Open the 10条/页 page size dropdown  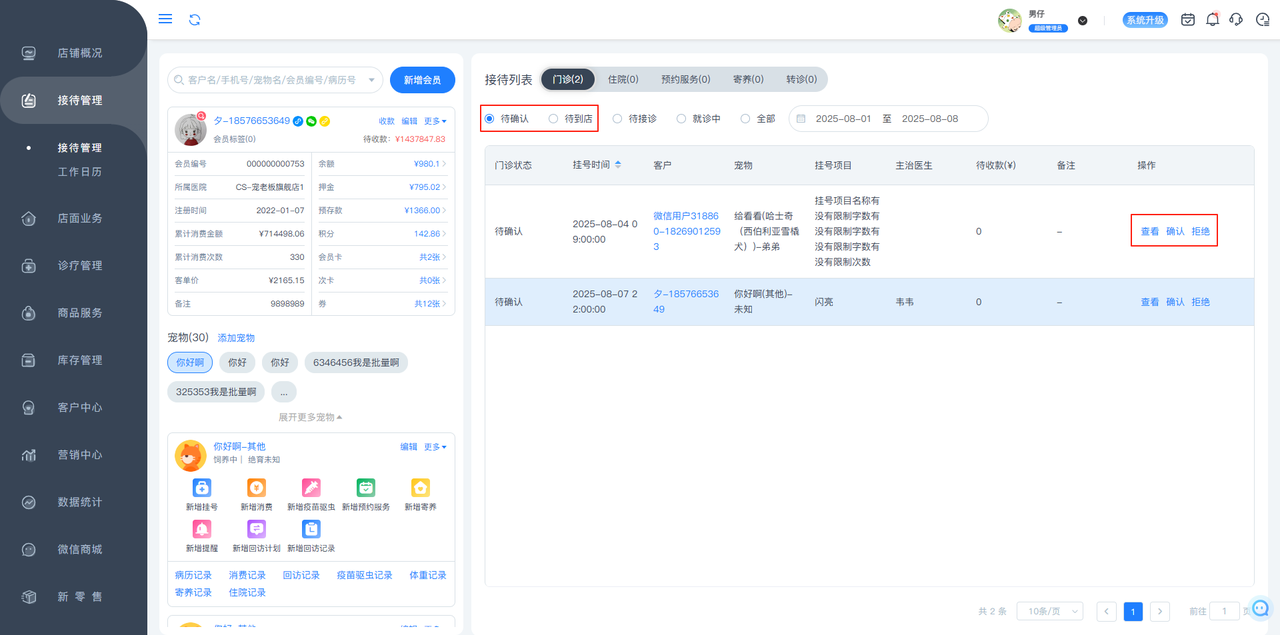pos(1050,611)
